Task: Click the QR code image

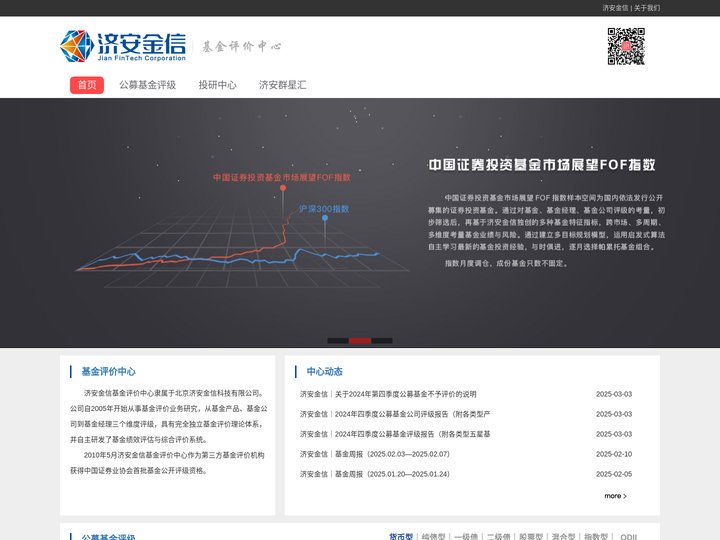Action: pos(626,46)
